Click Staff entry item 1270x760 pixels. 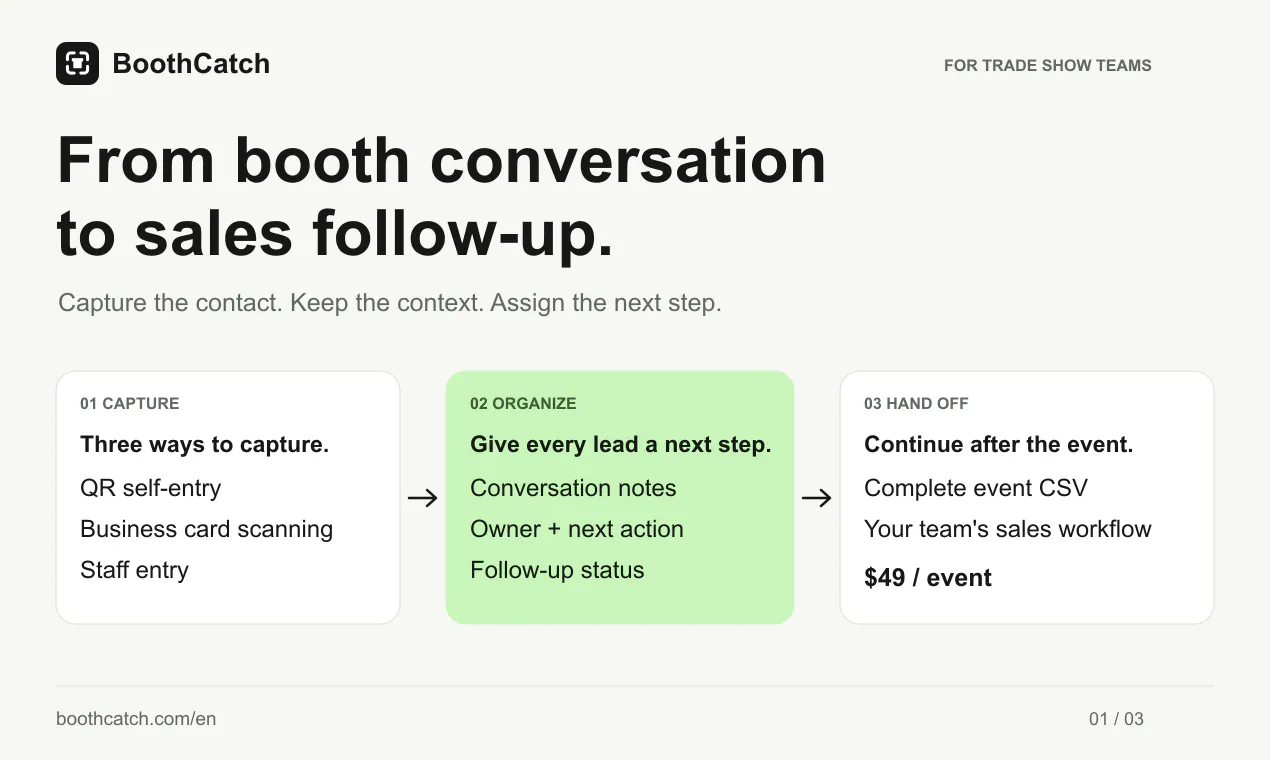coord(135,570)
